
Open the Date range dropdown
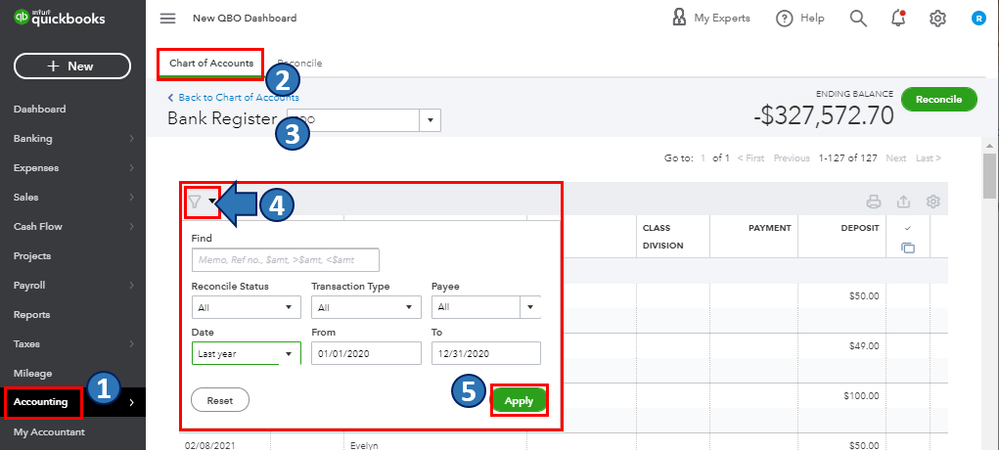point(246,353)
